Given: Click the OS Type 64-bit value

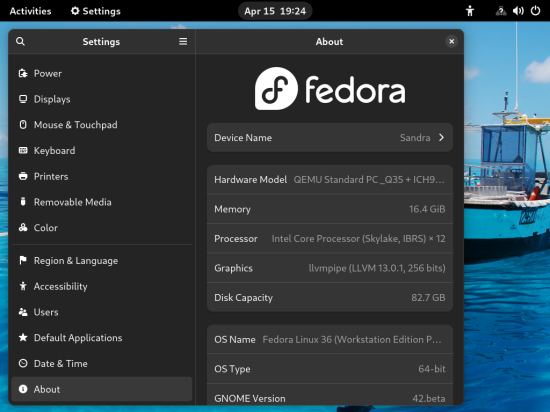Looking at the screenshot, I should point(431,369).
